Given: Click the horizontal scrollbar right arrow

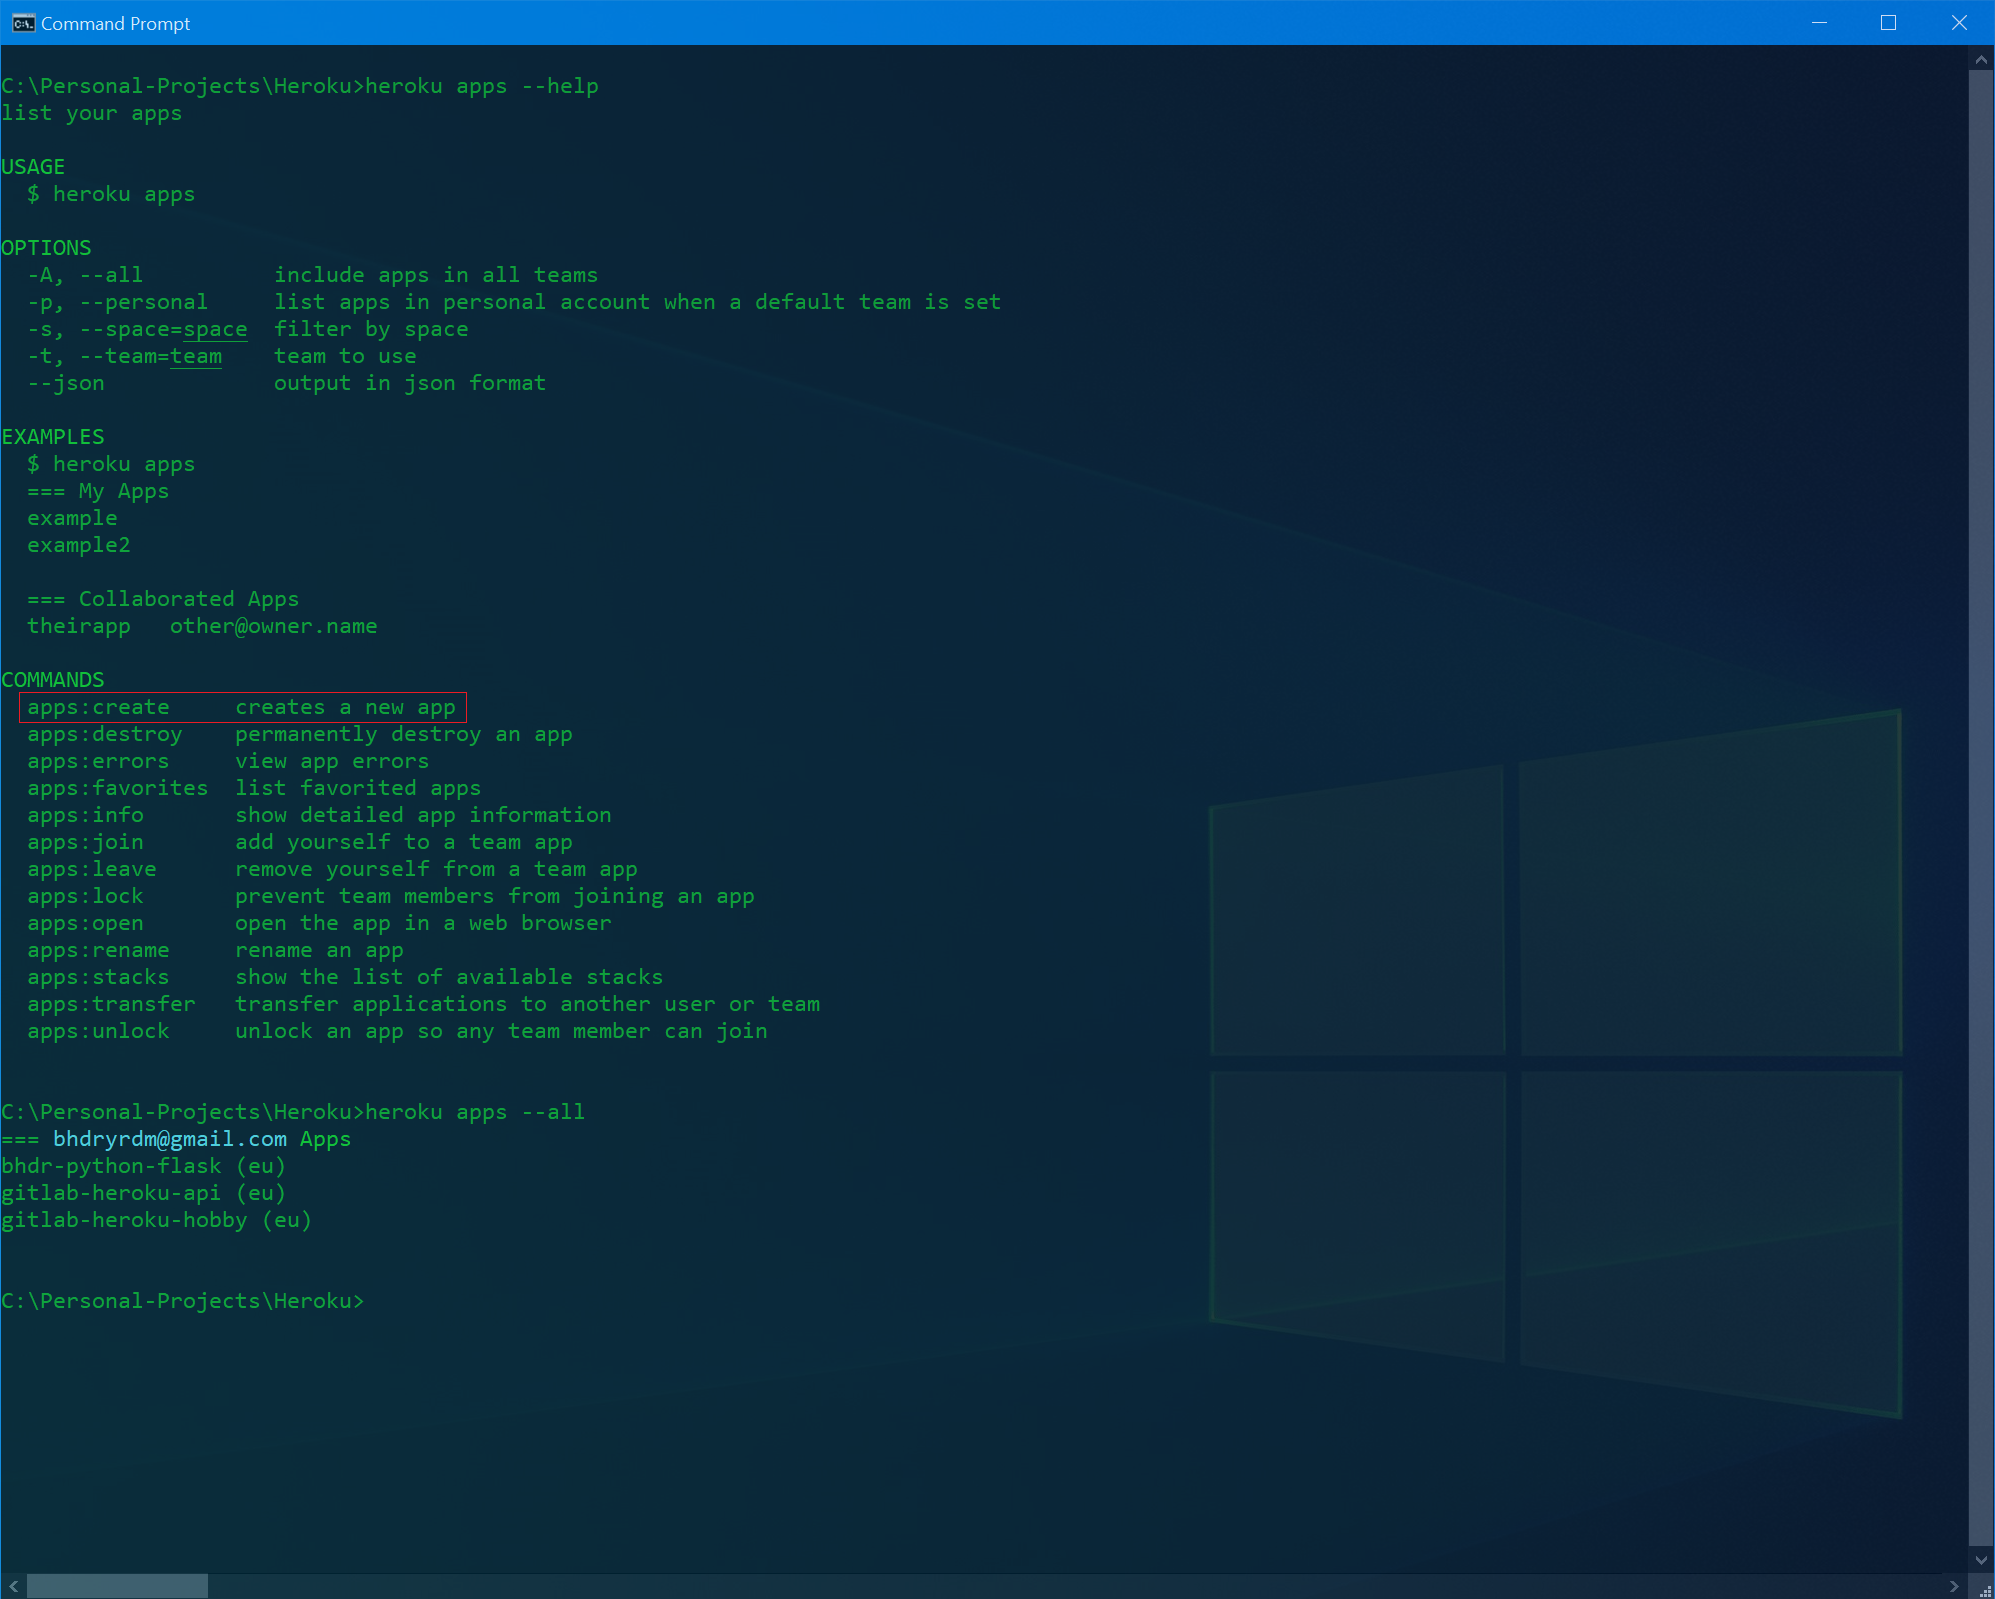Looking at the screenshot, I should tap(1955, 1586).
